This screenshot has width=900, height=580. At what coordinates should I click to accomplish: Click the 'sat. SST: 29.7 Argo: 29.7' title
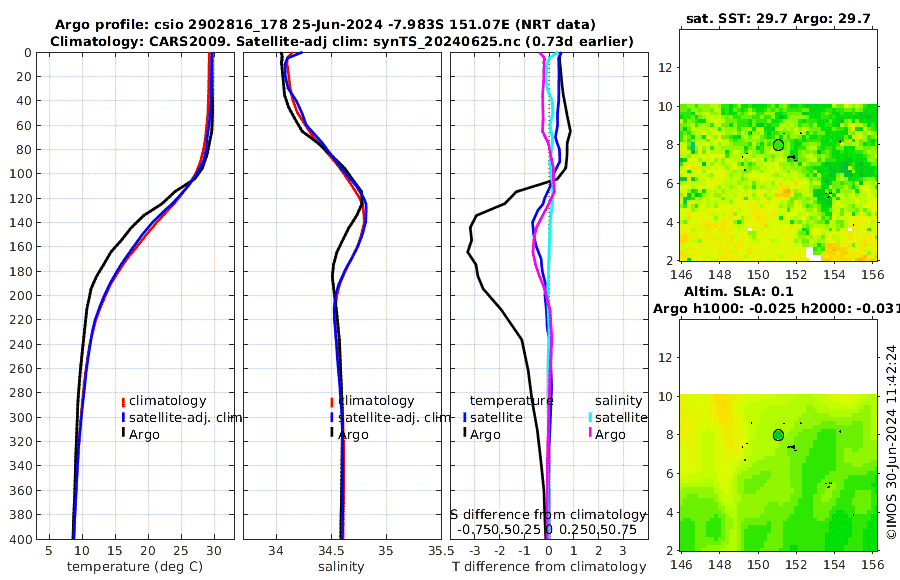[x=778, y=19]
